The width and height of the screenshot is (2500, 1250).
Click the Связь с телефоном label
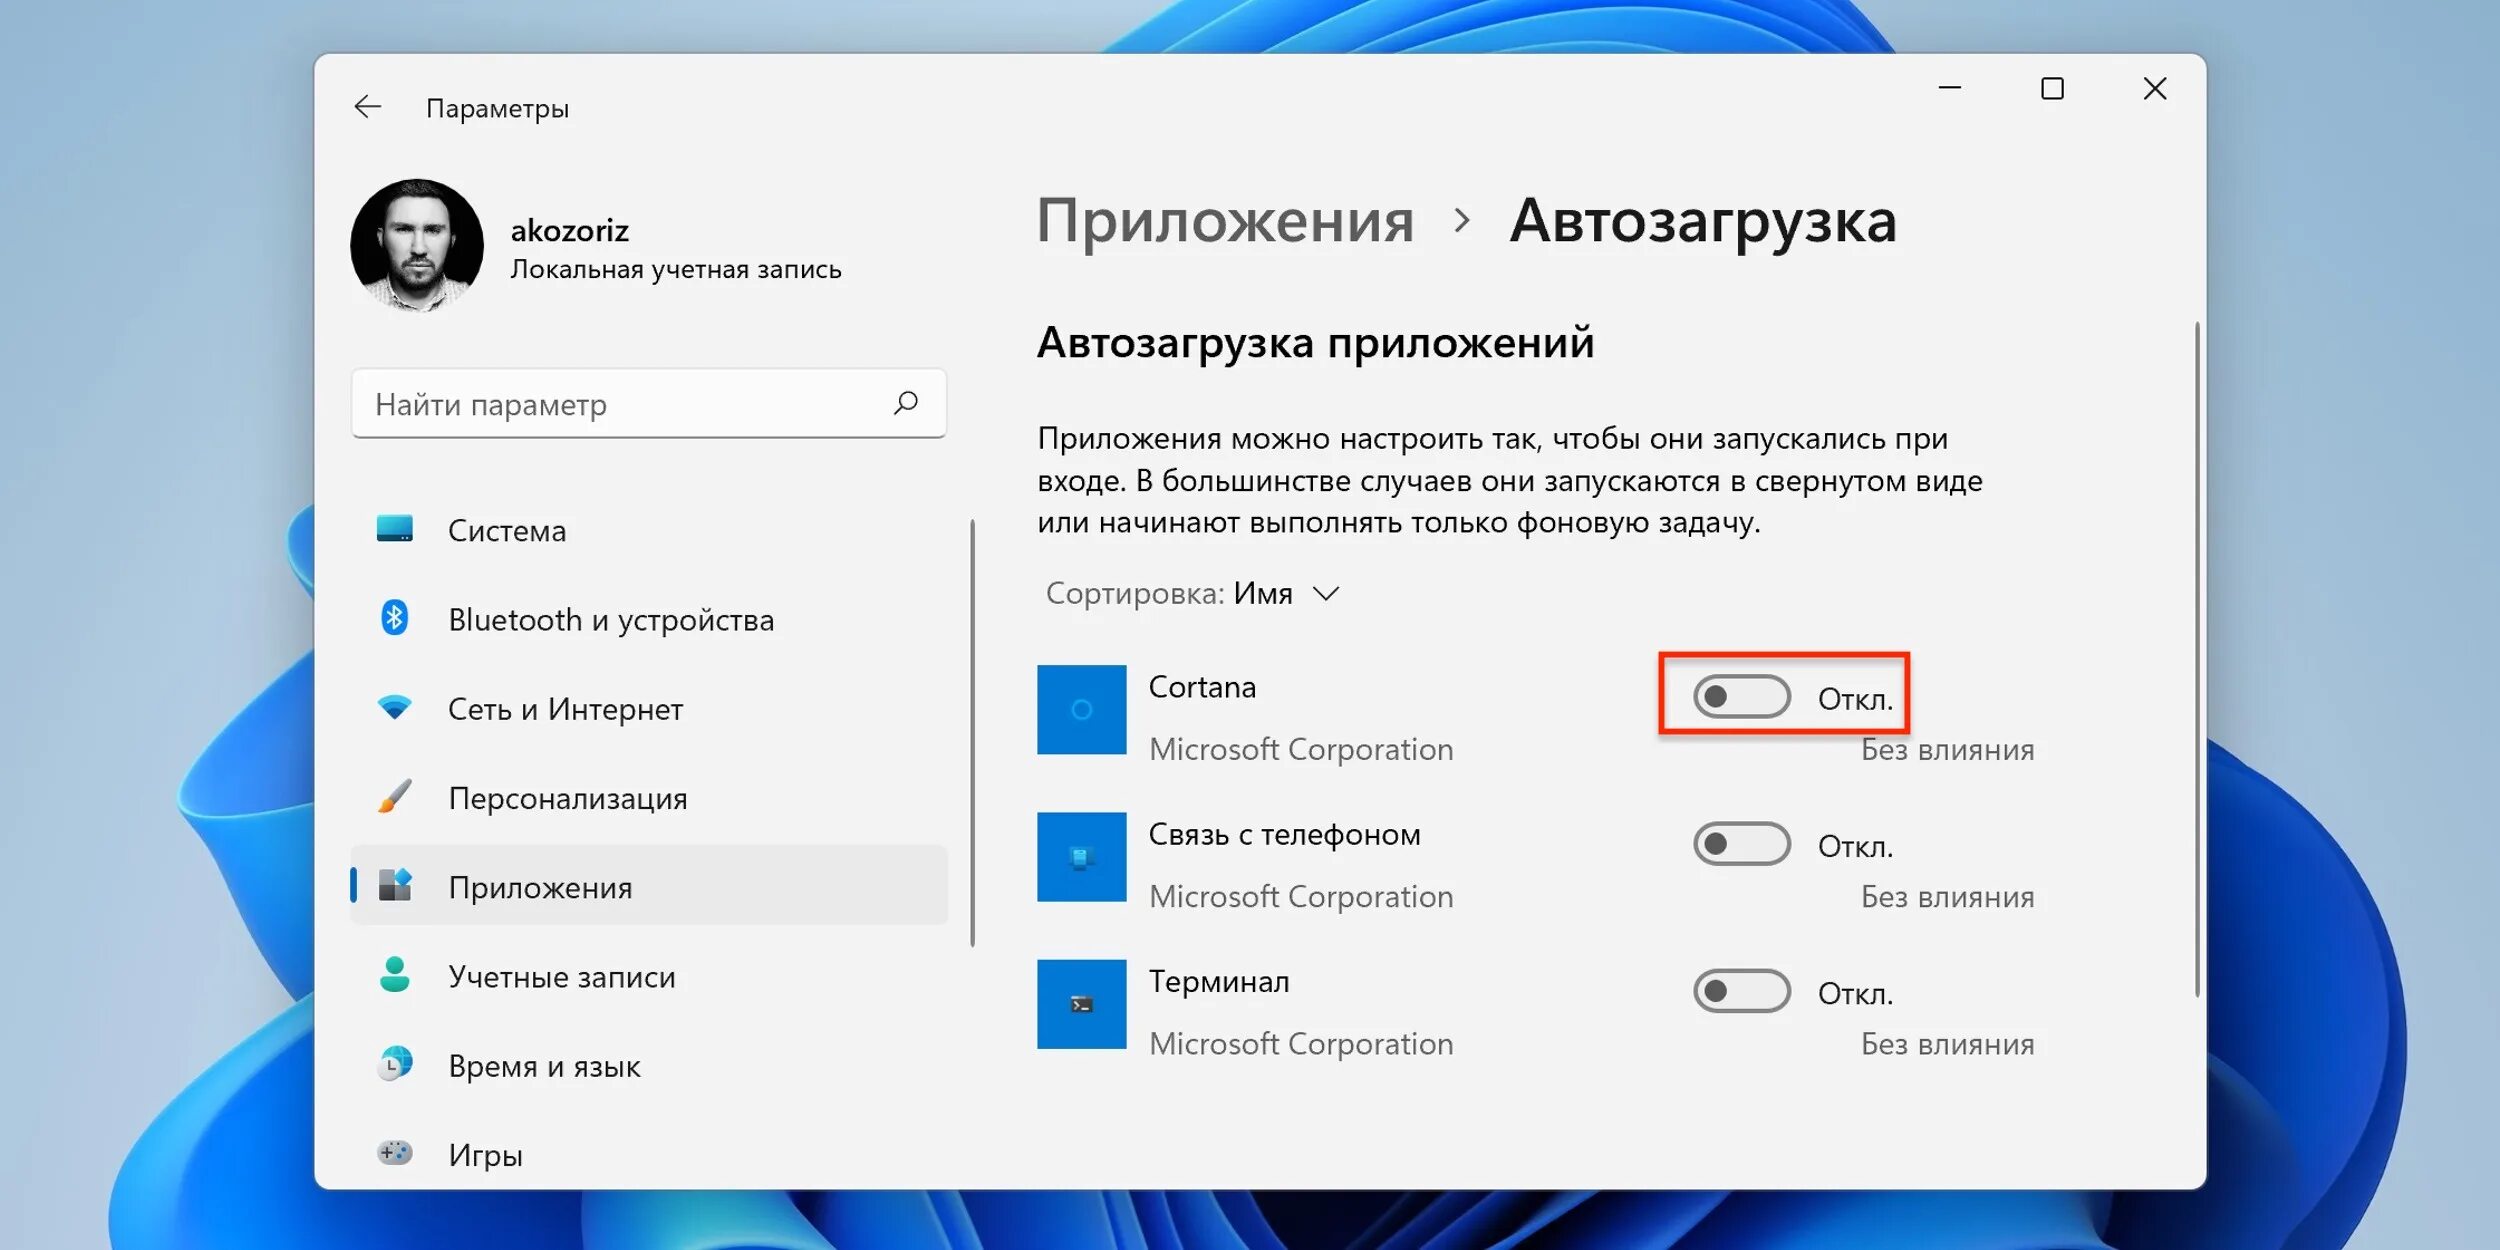coord(1284,834)
